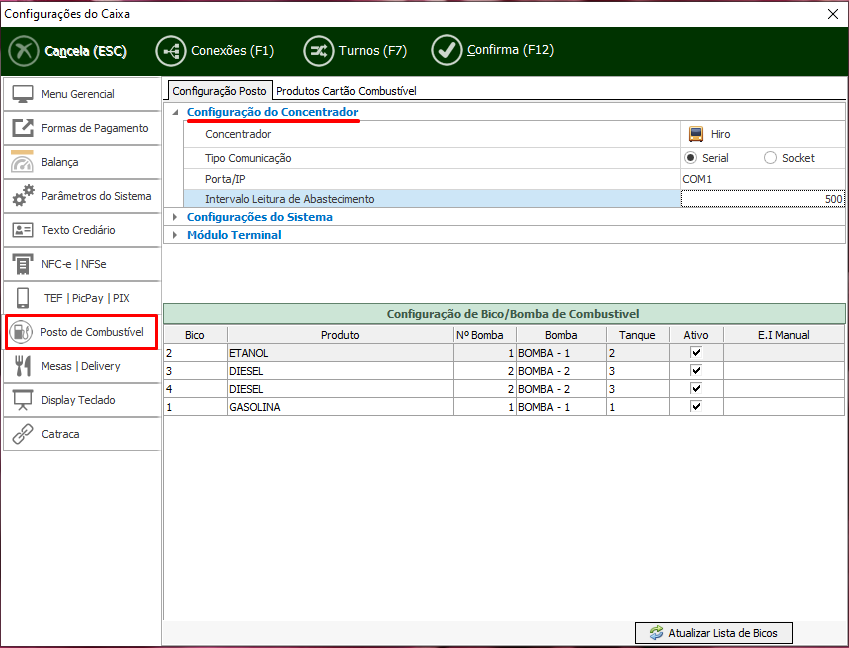Click the Cancela (ESC) X icon
This screenshot has height=648, width=849.
tap(24, 51)
